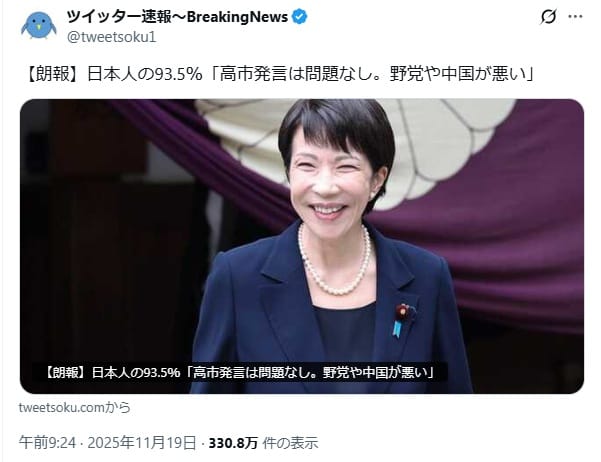Viewport: 601px width, 462px height.
Task: Click the 【朗報】 prefix in the tweet text
Action: (x=53, y=74)
